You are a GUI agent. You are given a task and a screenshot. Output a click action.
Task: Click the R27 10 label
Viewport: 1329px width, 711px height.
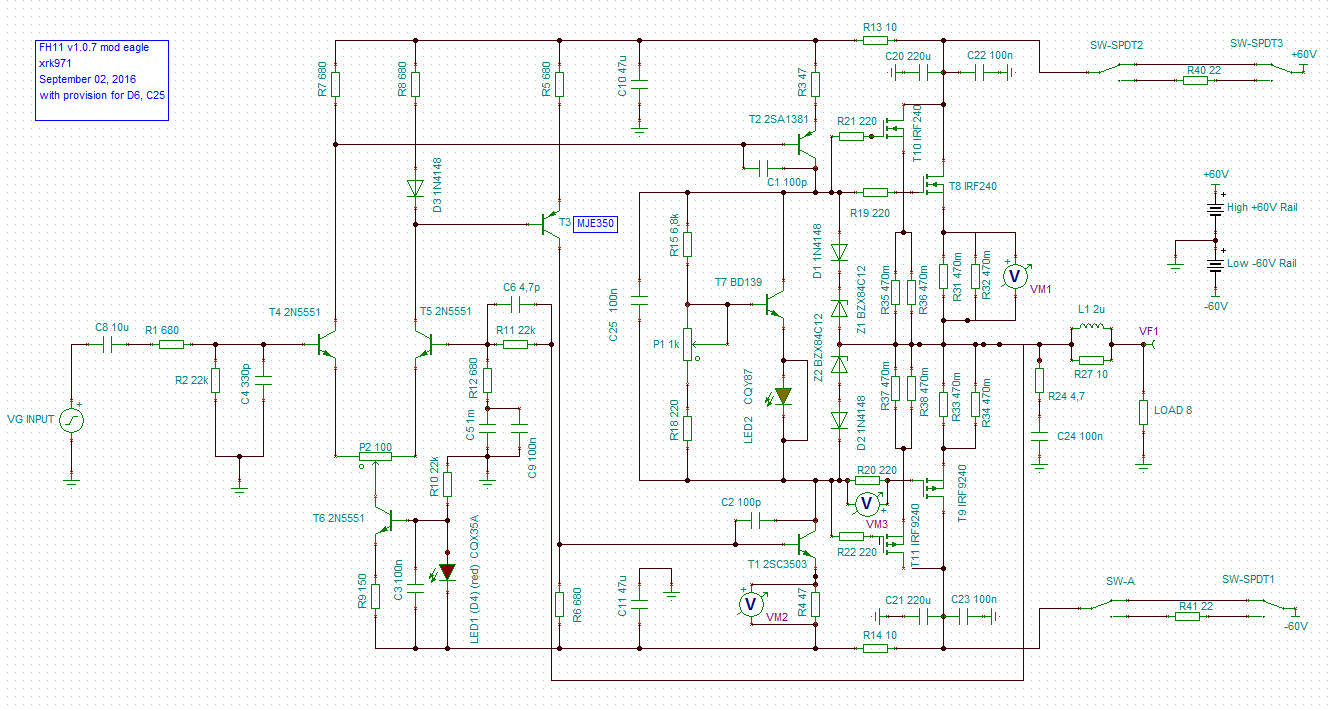(1089, 374)
